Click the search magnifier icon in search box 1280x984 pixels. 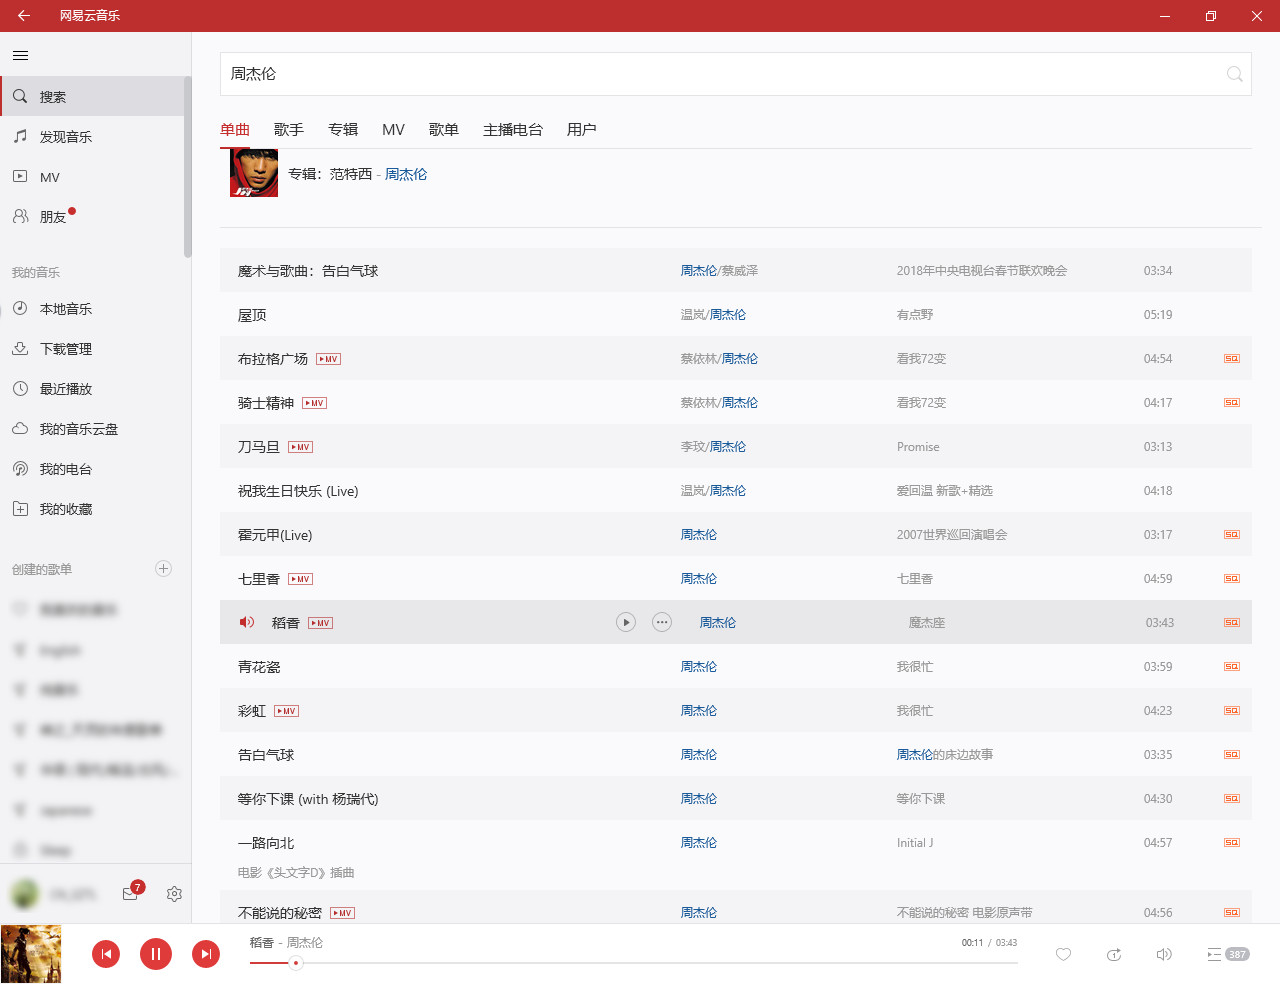(1234, 74)
